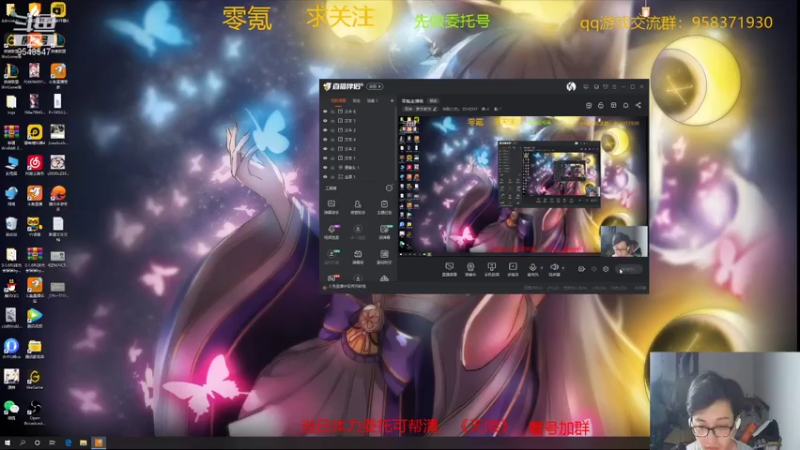This screenshot has width=800, height=450.
Task: Toggle eye visibility for layer 文本 1
Action: pyautogui.click(x=325, y=158)
